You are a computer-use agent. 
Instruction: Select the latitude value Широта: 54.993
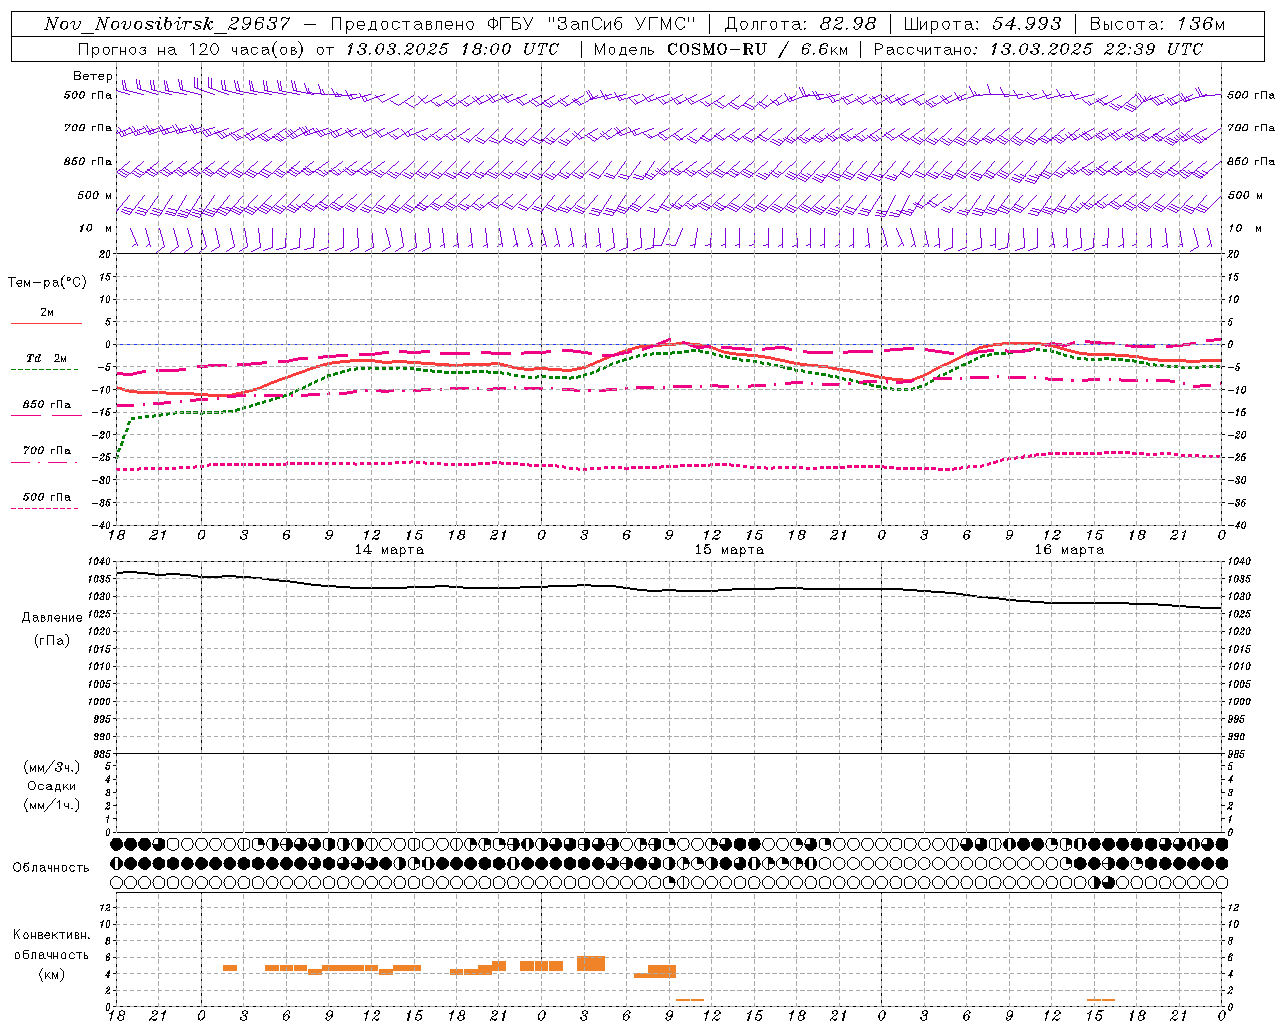(982, 24)
